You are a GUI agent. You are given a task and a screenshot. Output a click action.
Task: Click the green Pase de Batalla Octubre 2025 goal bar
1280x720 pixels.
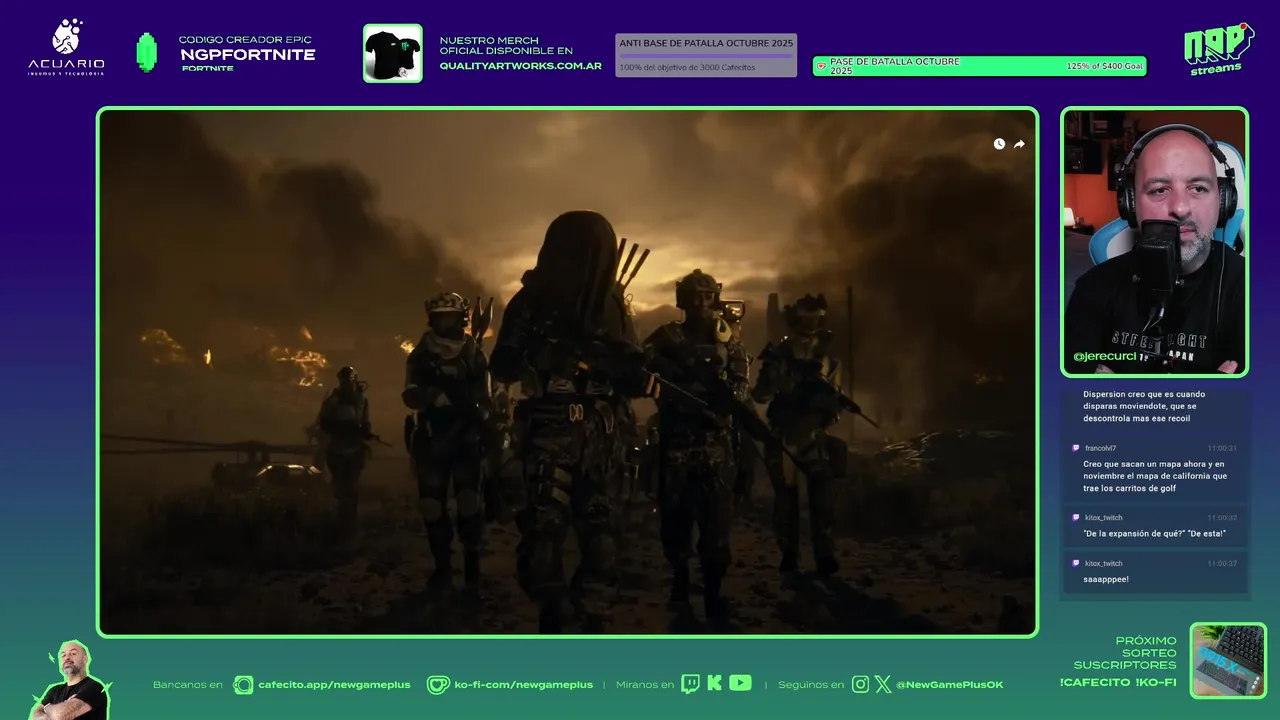(979, 66)
